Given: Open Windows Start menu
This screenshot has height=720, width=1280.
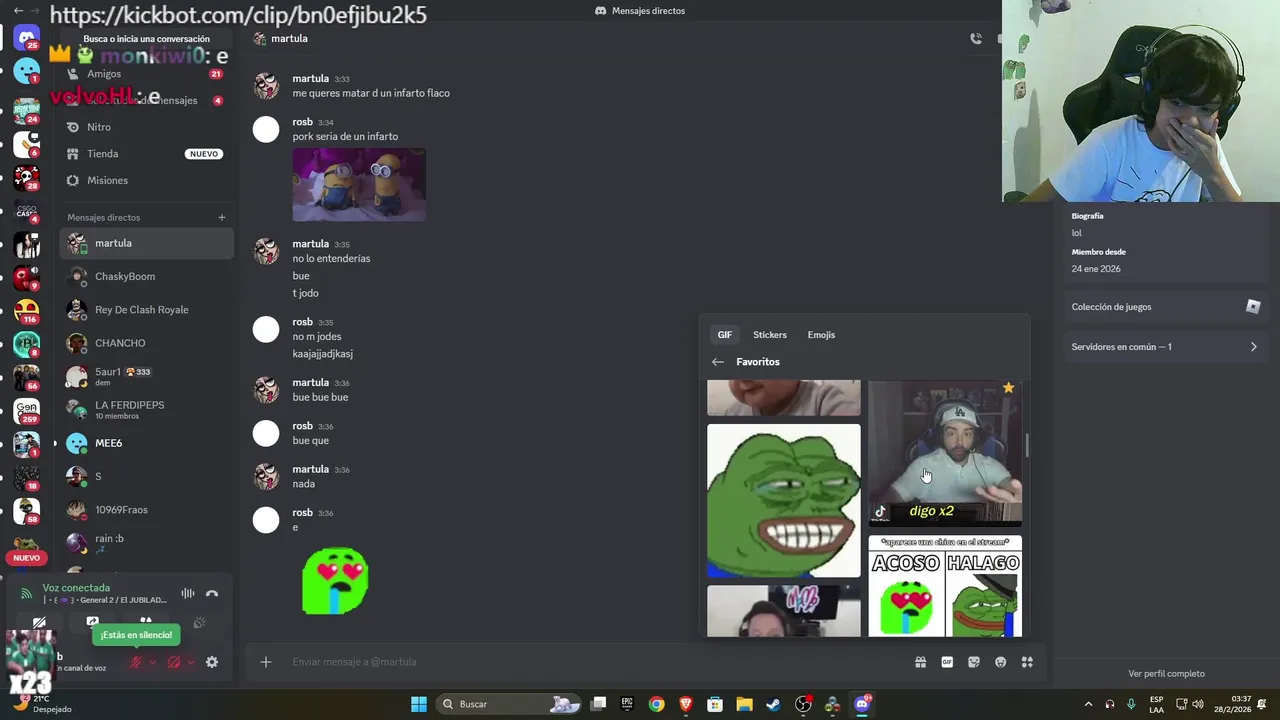Looking at the screenshot, I should coord(419,704).
